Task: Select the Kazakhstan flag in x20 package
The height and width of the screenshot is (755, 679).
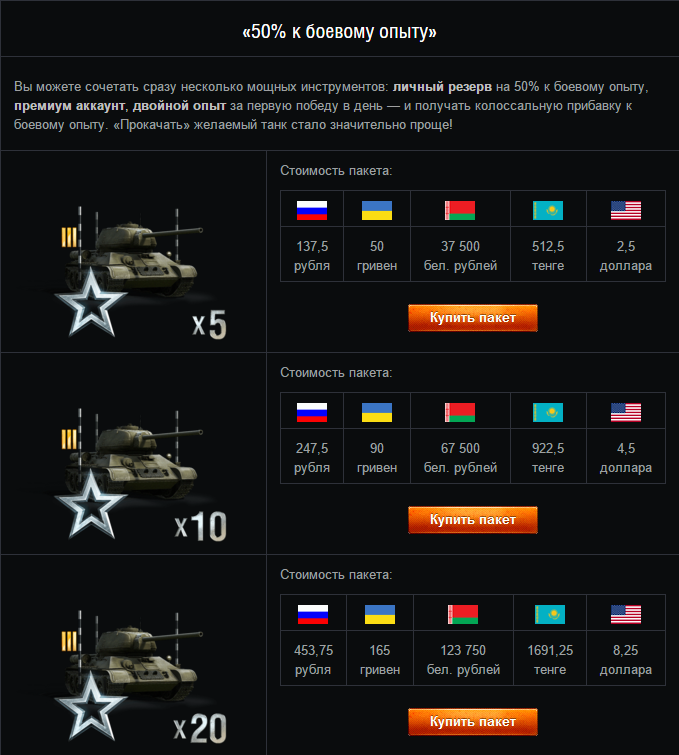Action: click(550, 614)
